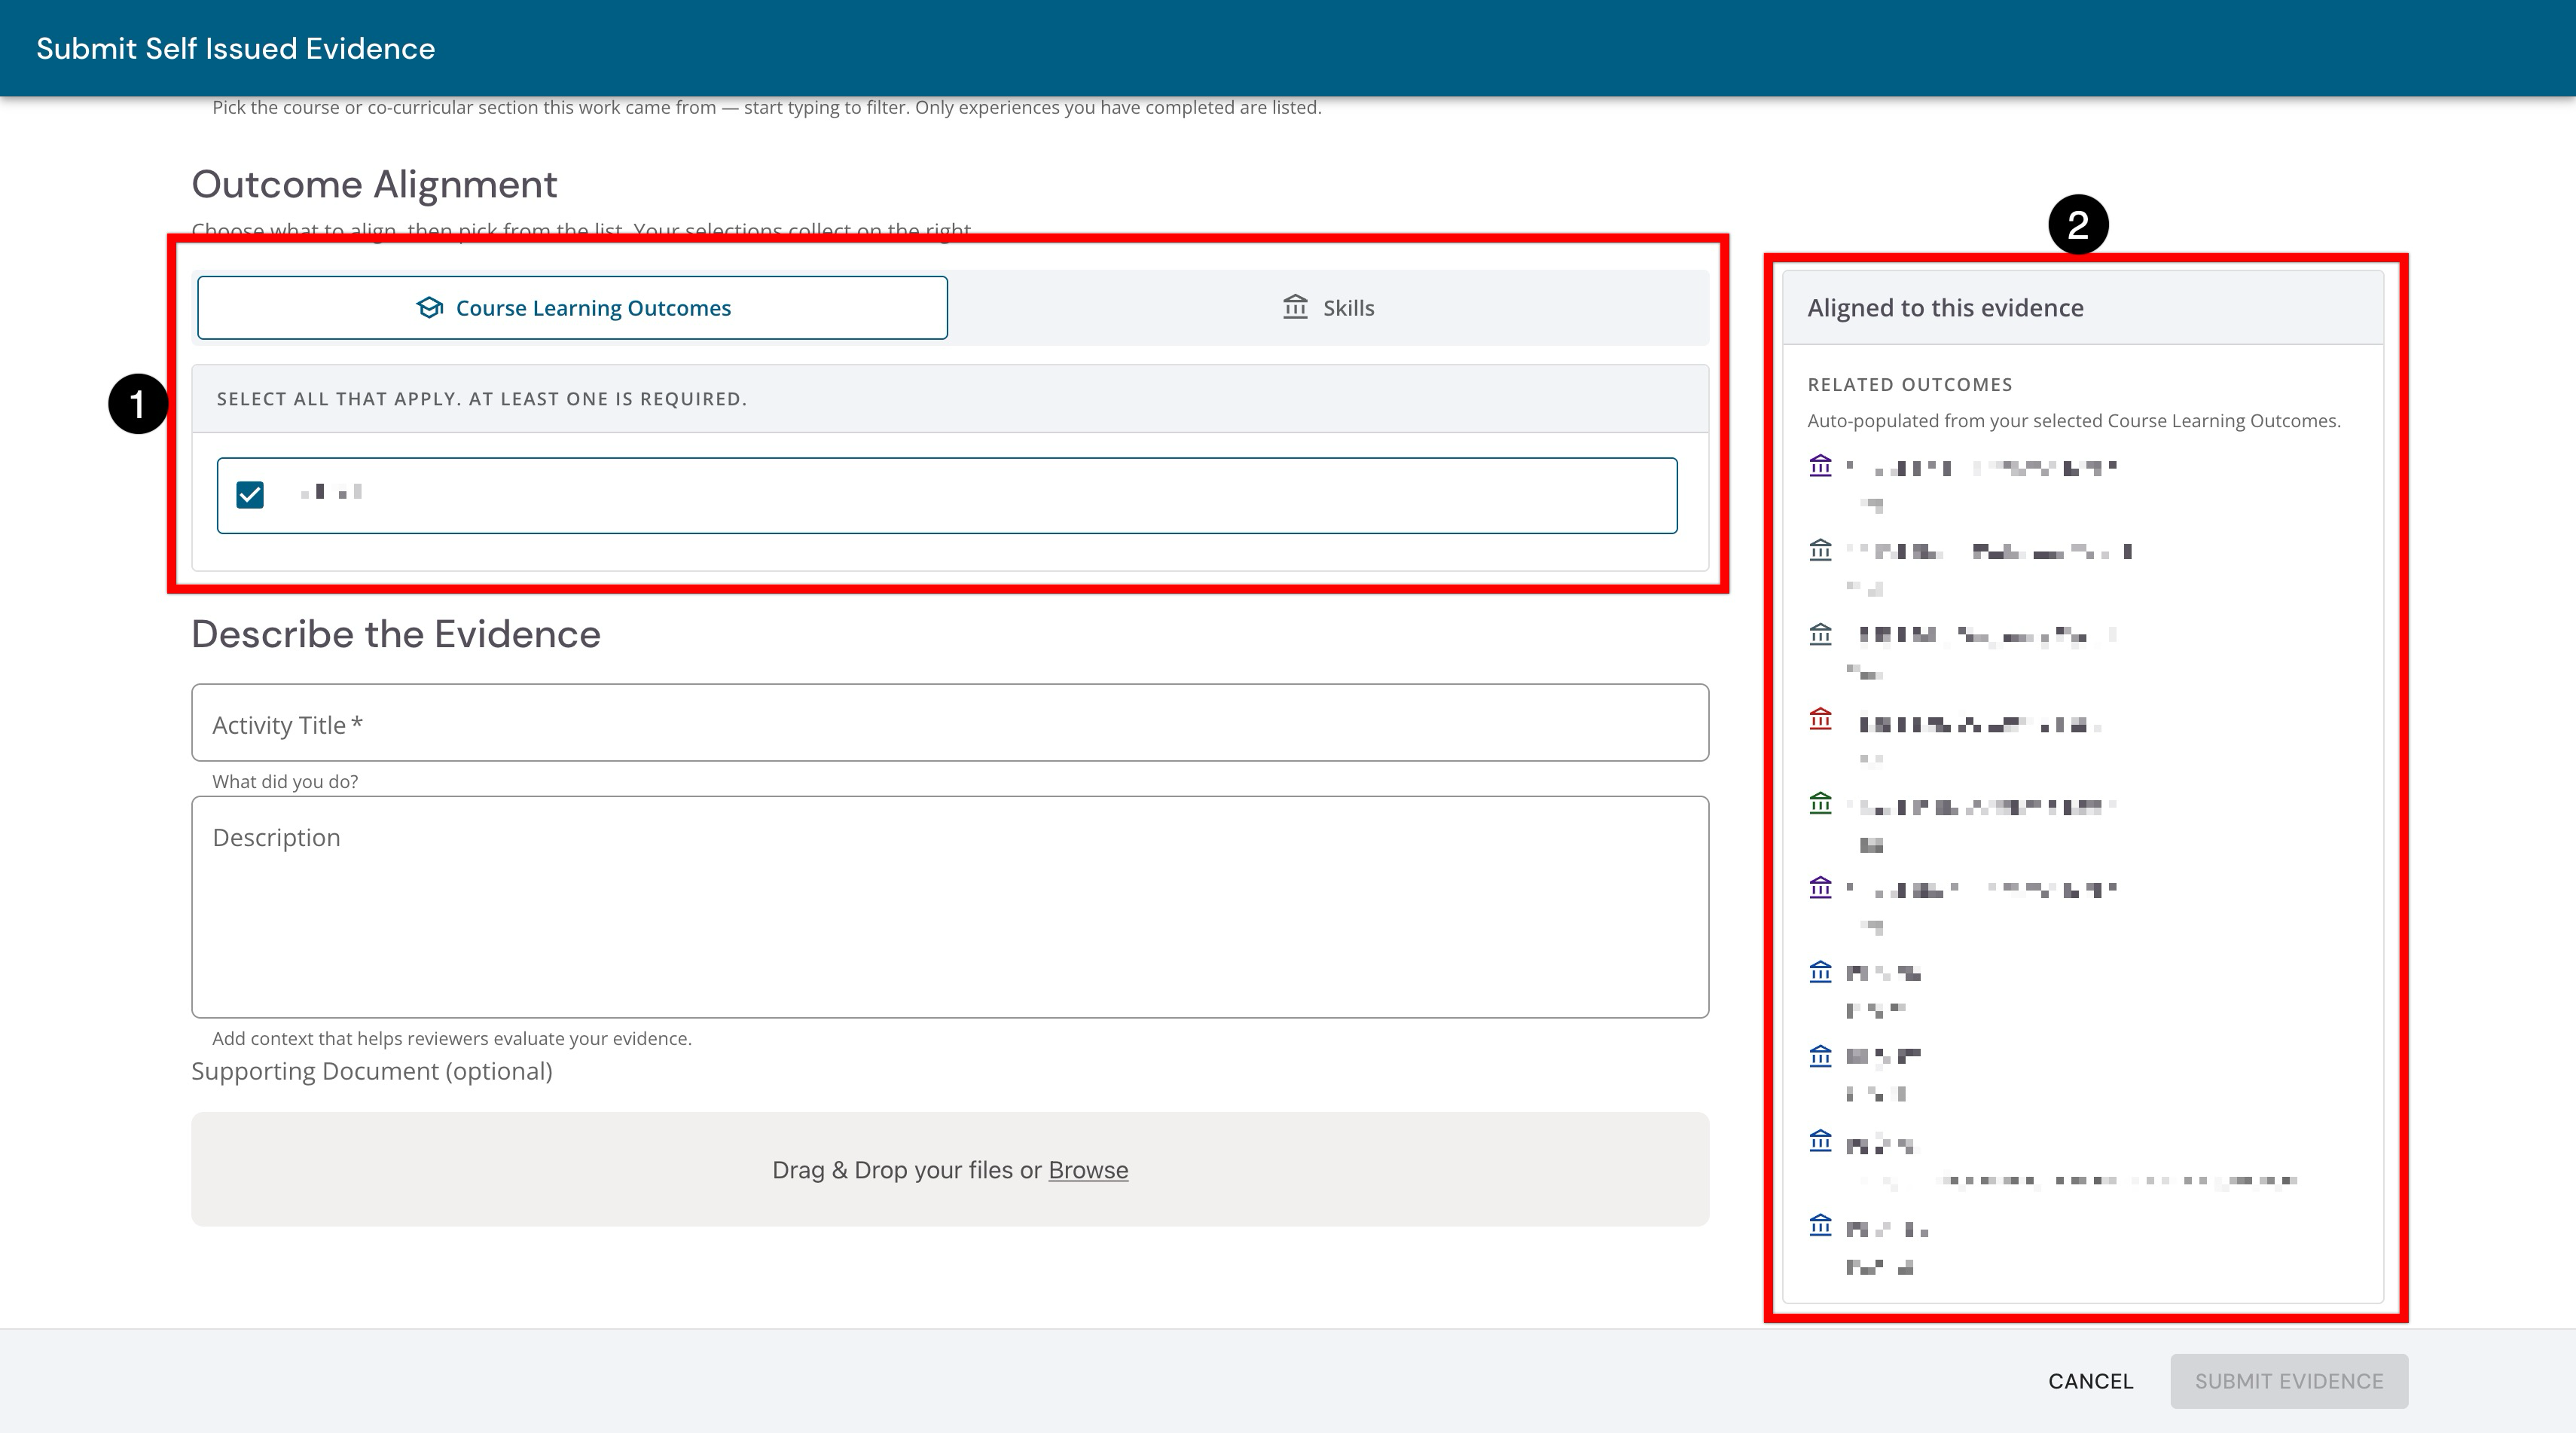
Task: Focus the Activity Title input field
Action: (950, 723)
